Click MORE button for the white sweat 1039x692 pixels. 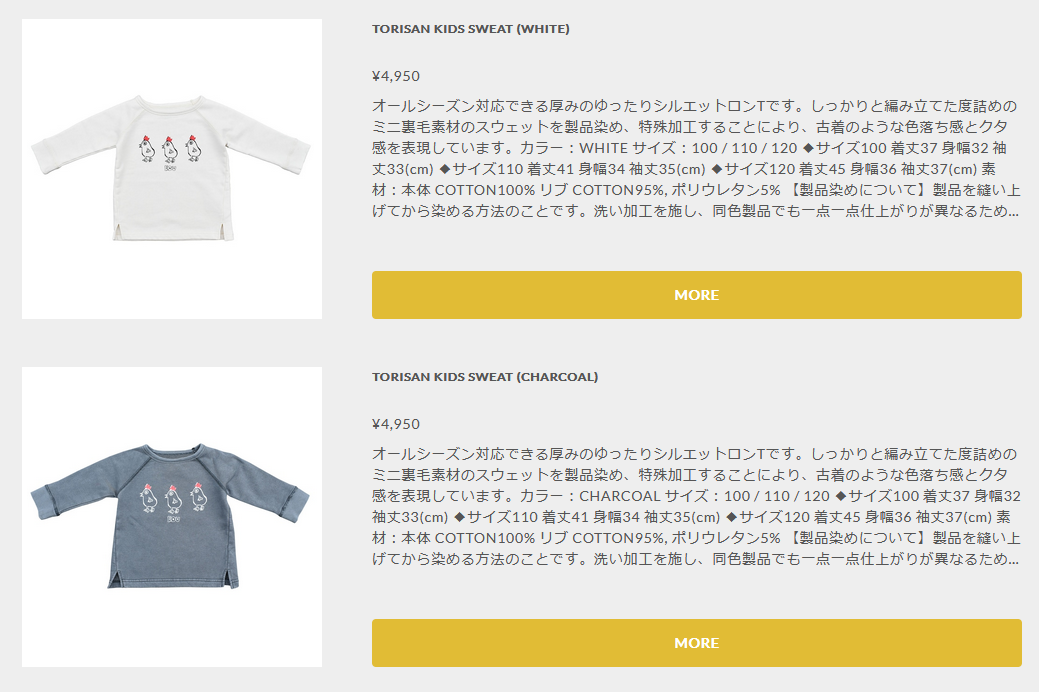(696, 295)
